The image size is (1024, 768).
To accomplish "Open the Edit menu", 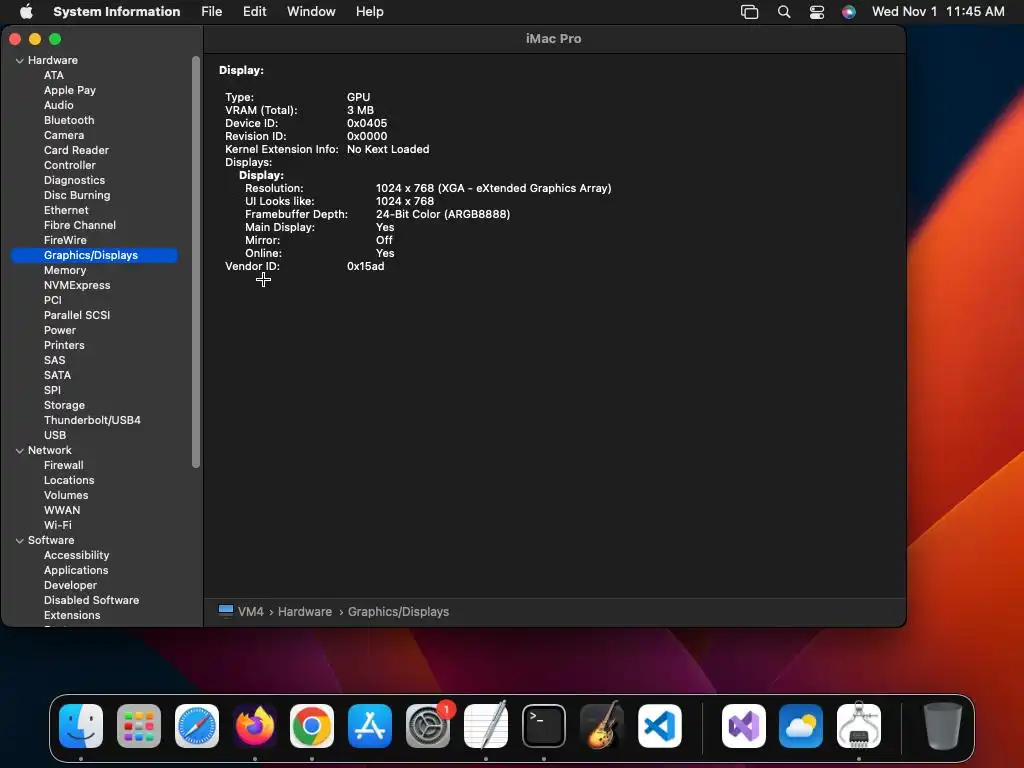I will [254, 12].
